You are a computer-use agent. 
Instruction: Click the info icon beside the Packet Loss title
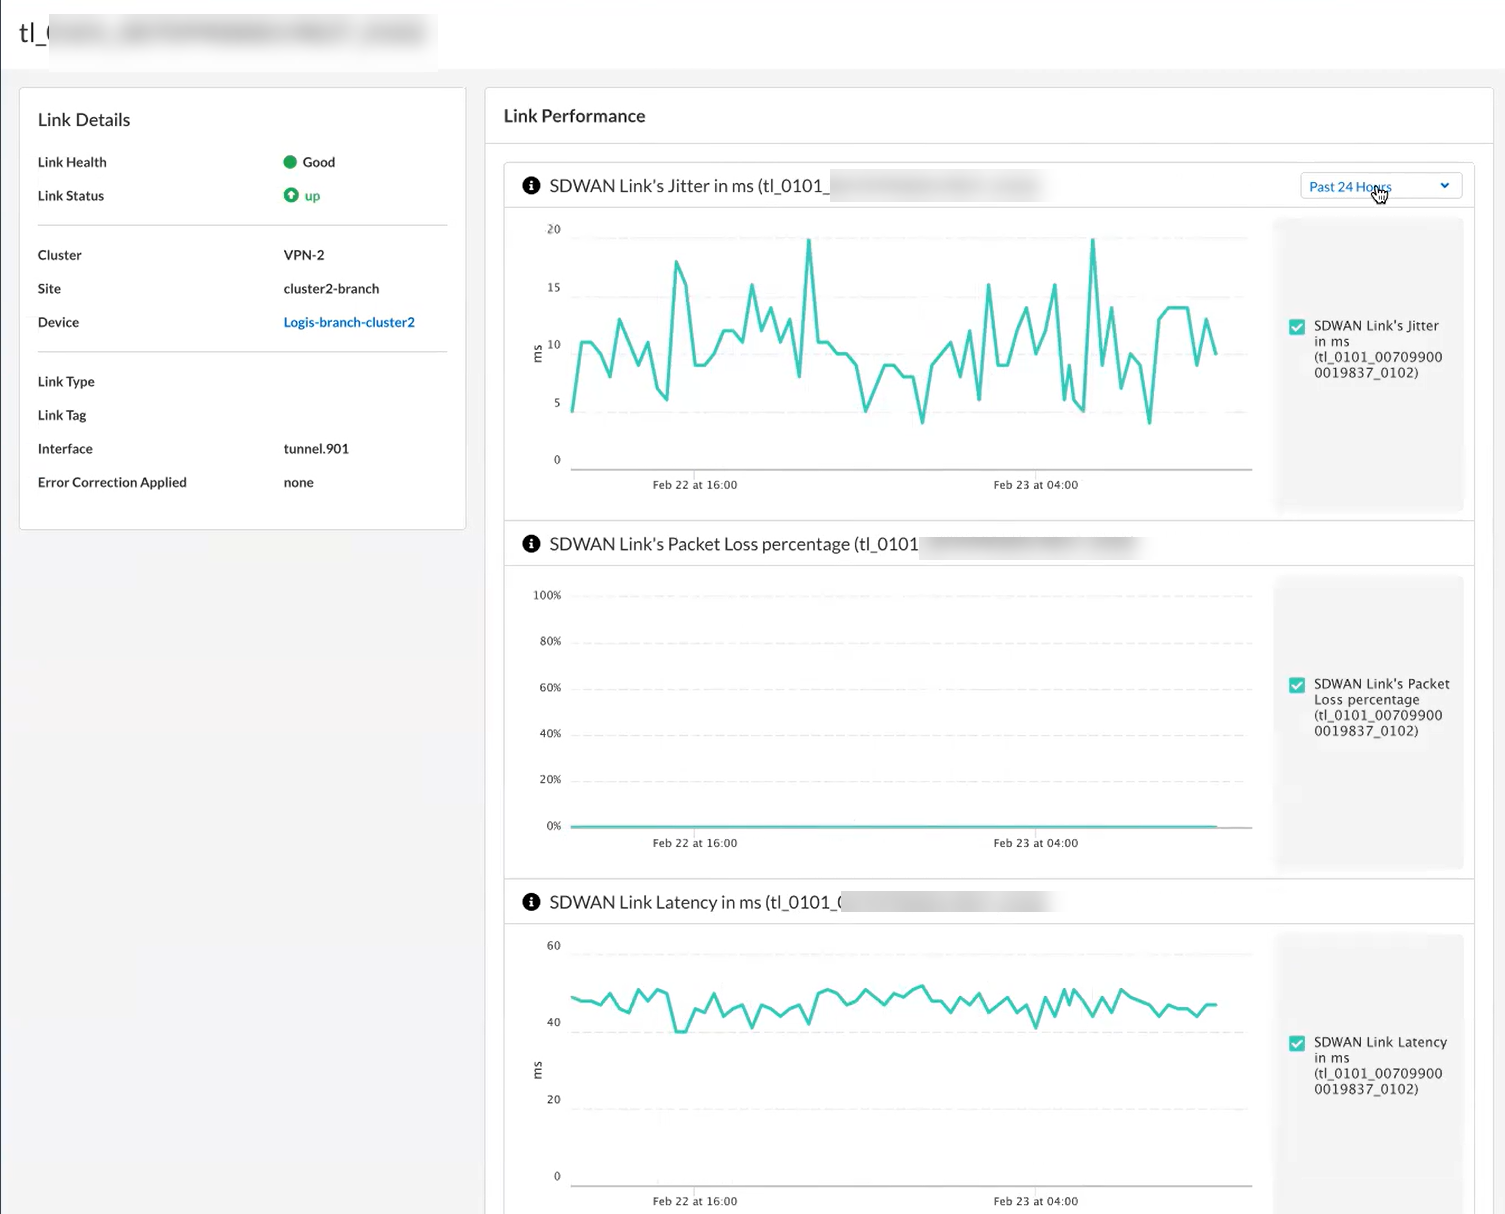[531, 544]
